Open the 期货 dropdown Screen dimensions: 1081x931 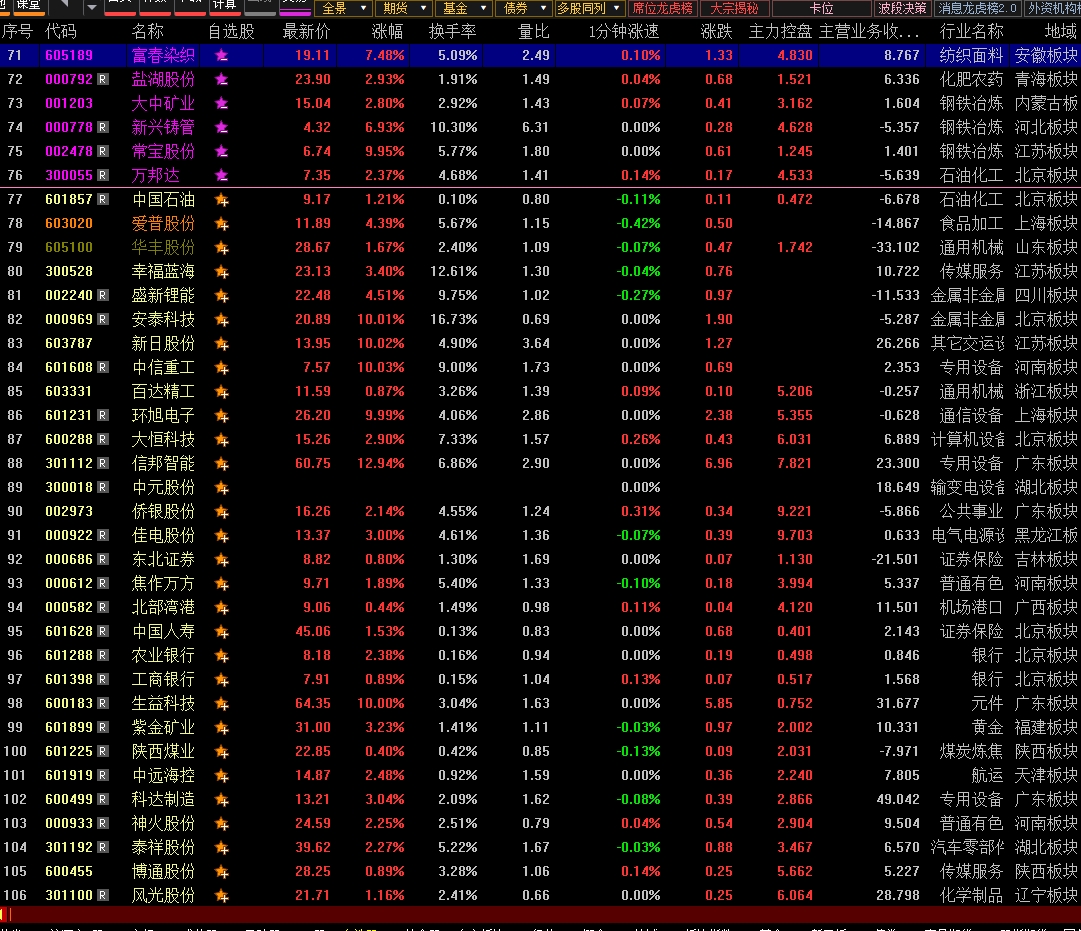point(405,8)
